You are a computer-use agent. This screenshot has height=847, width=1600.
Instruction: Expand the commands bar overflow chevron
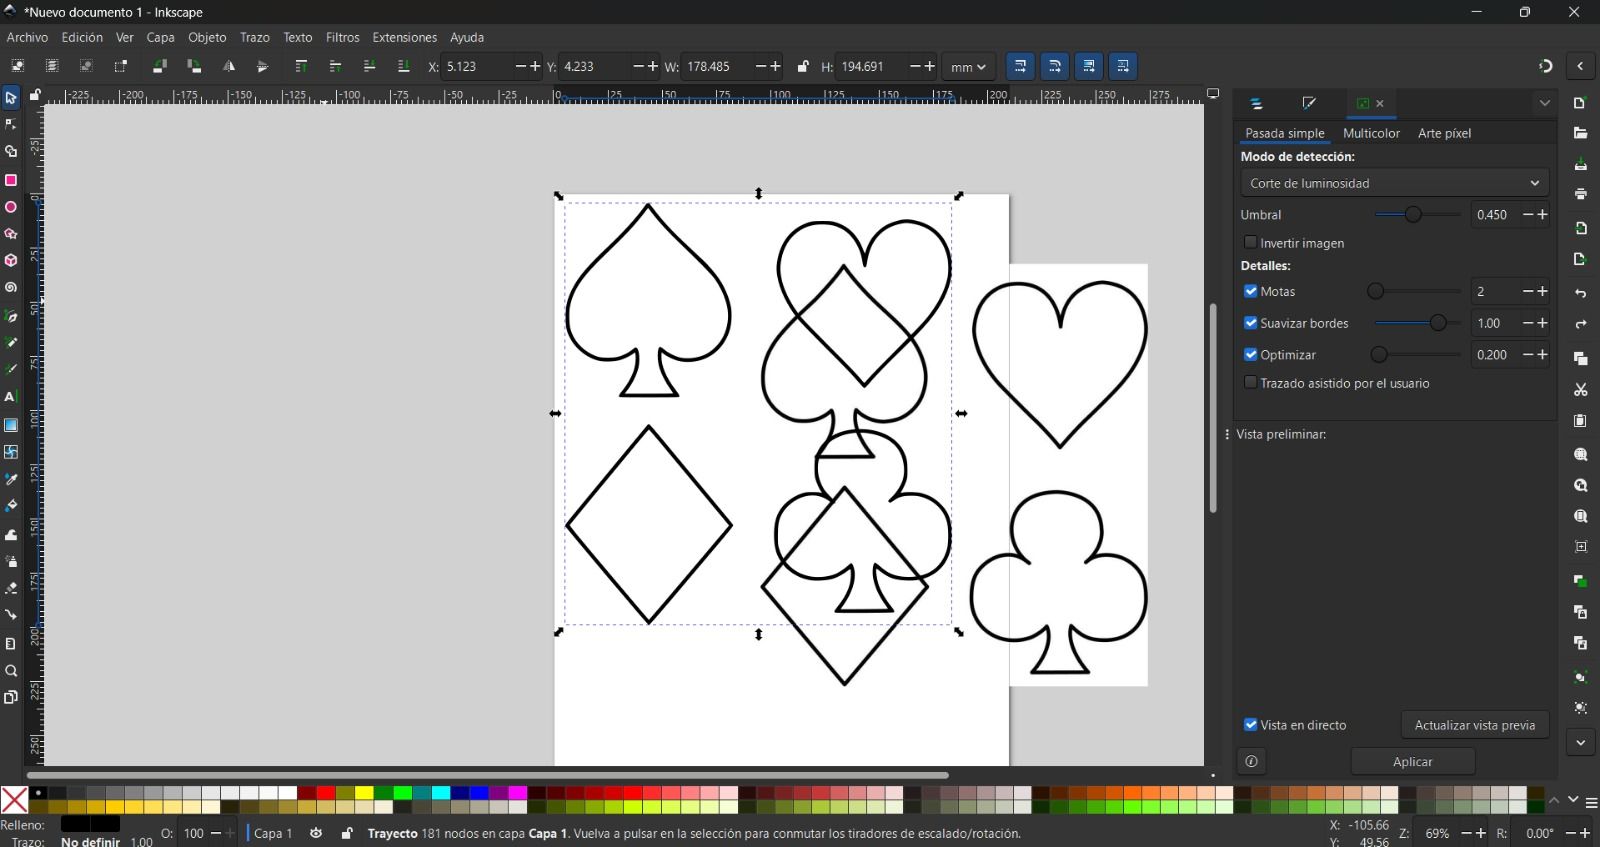[x=1581, y=742]
